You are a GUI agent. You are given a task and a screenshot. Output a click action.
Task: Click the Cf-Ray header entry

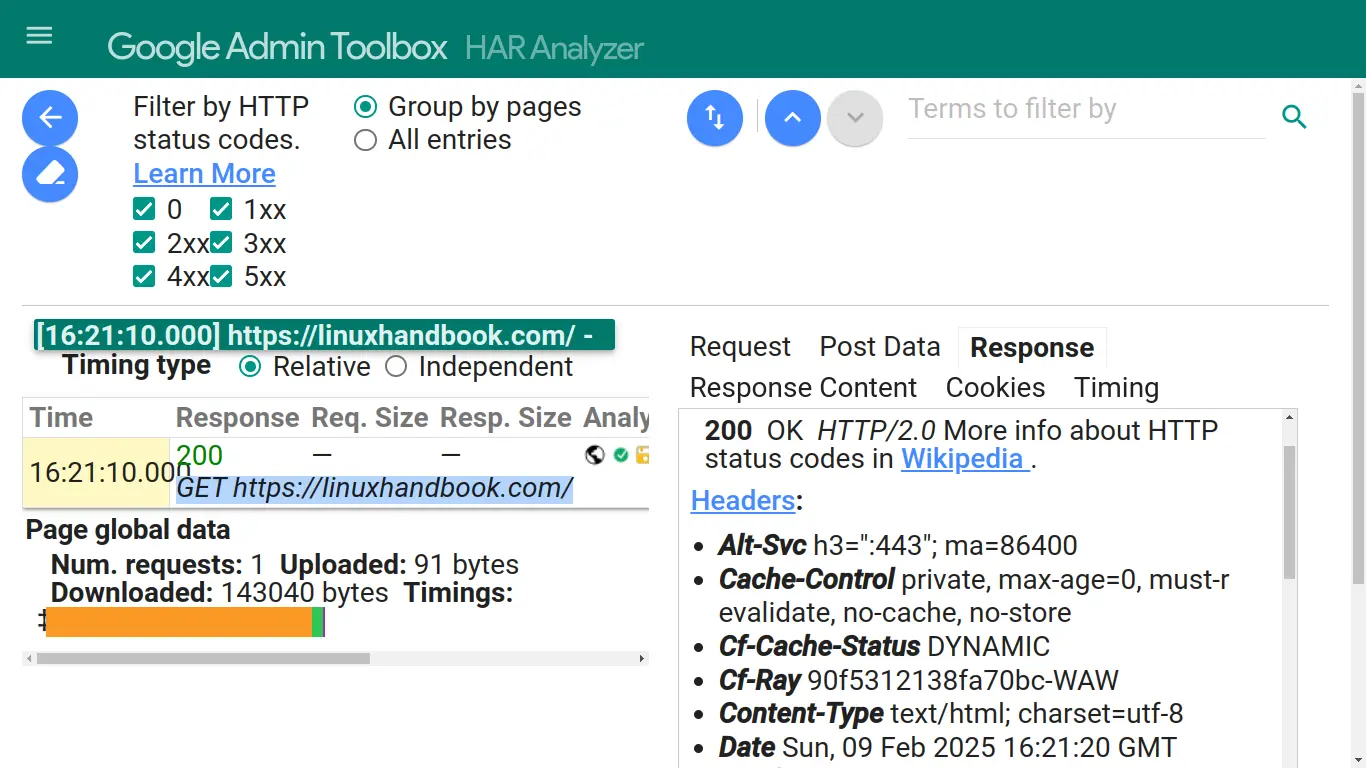point(919,680)
